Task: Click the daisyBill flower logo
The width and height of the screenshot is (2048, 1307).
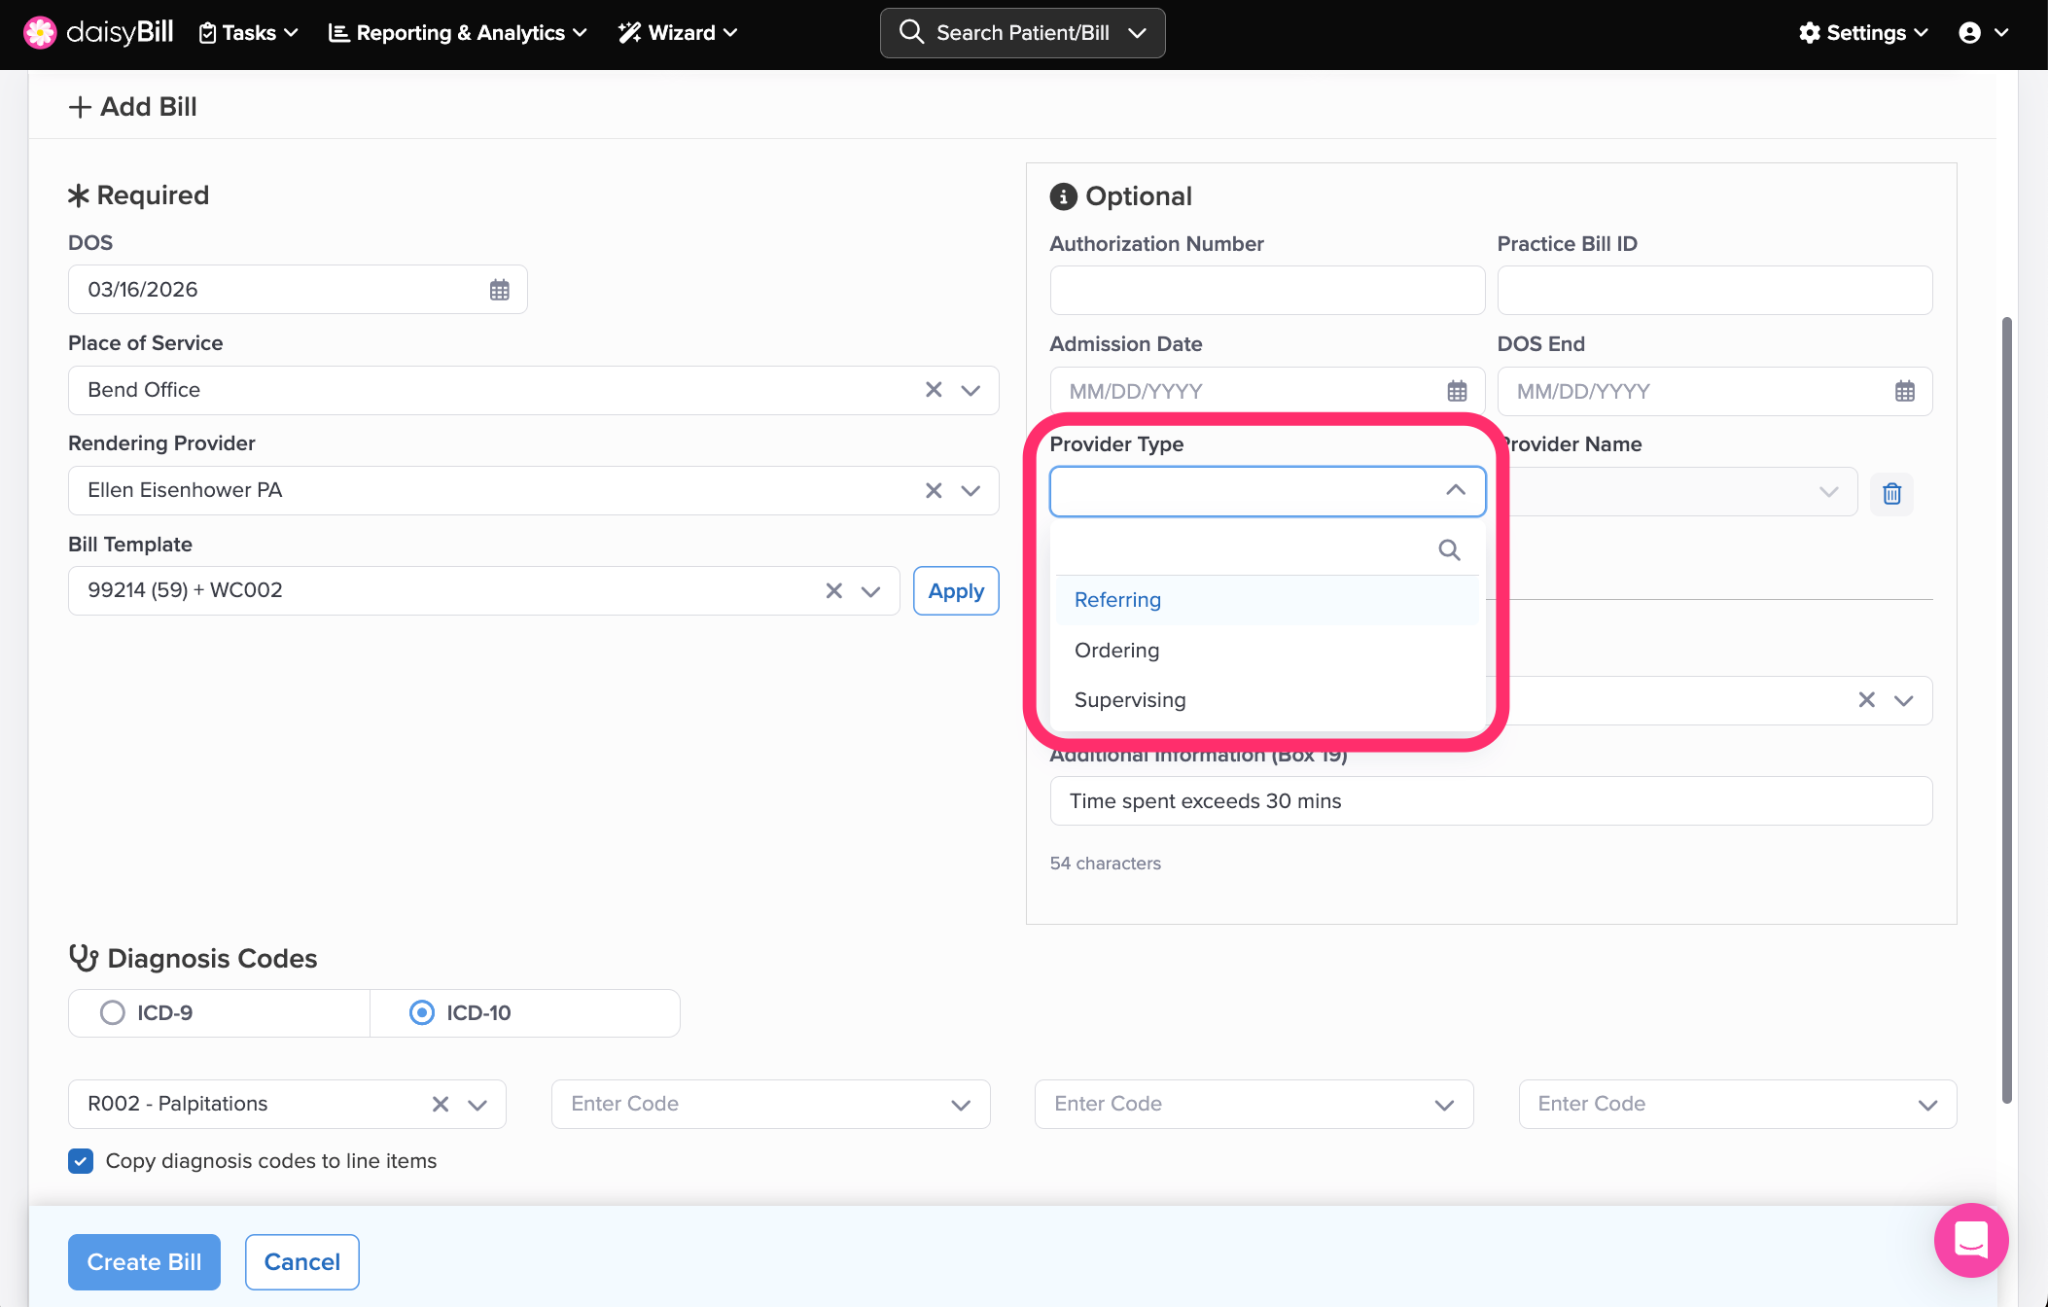Action: click(40, 33)
